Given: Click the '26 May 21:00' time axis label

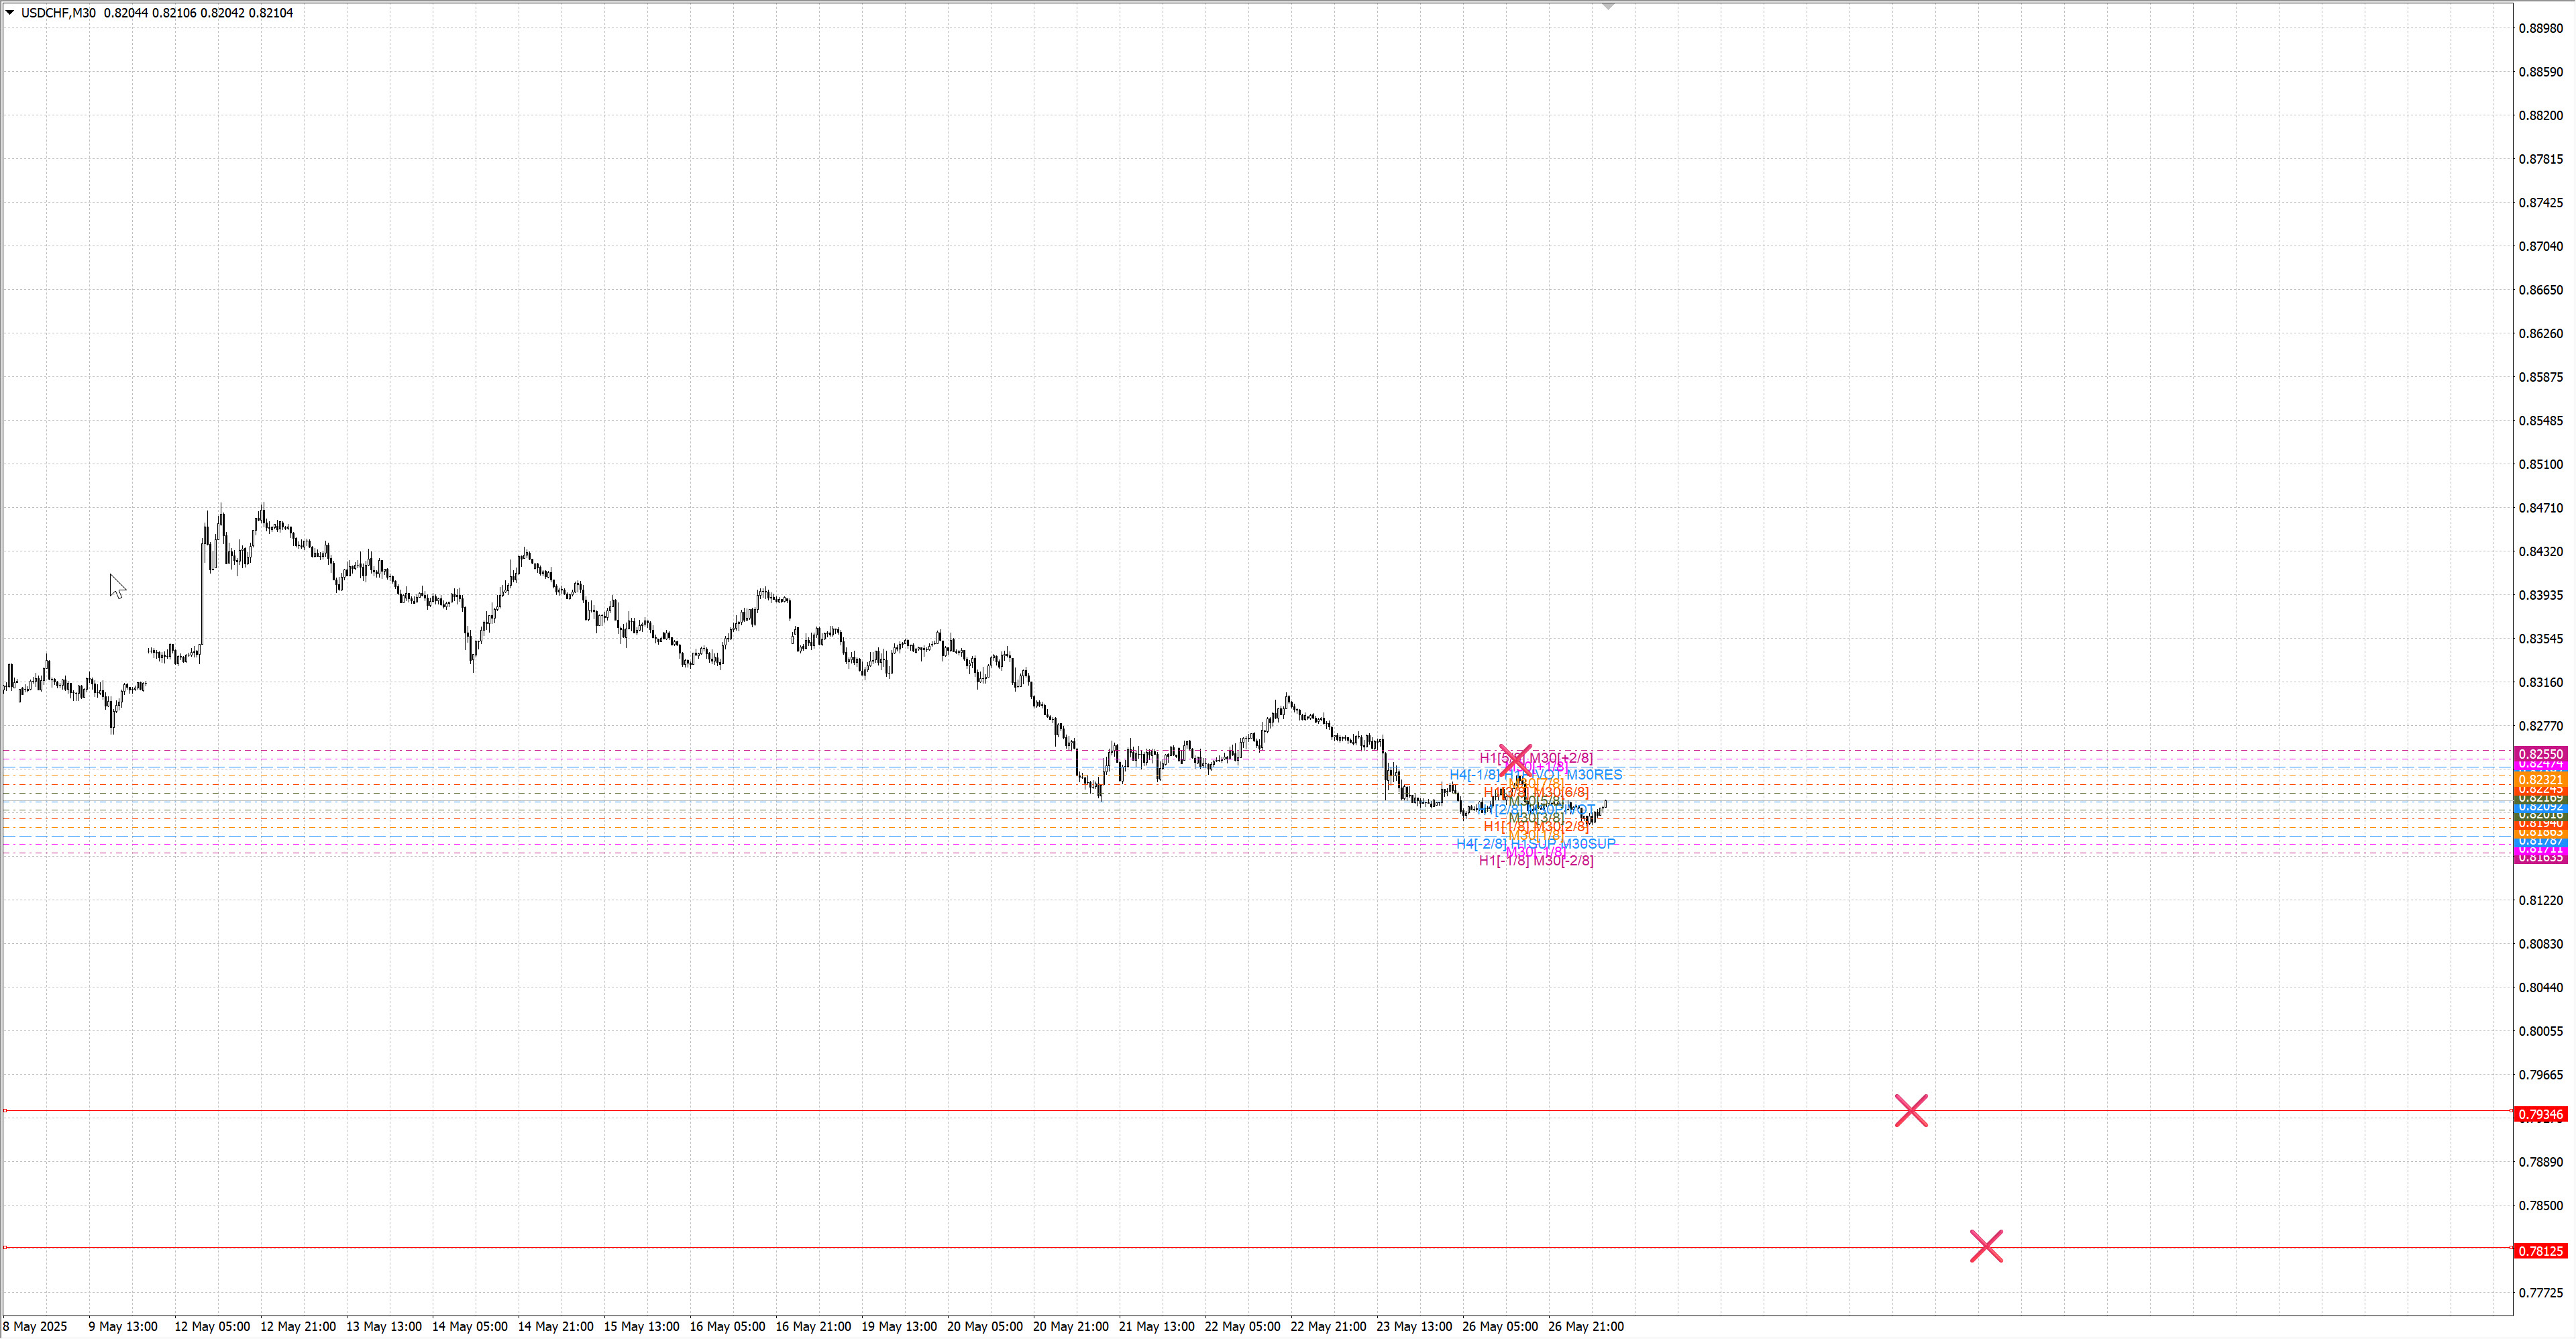Looking at the screenshot, I should coord(1585,1326).
